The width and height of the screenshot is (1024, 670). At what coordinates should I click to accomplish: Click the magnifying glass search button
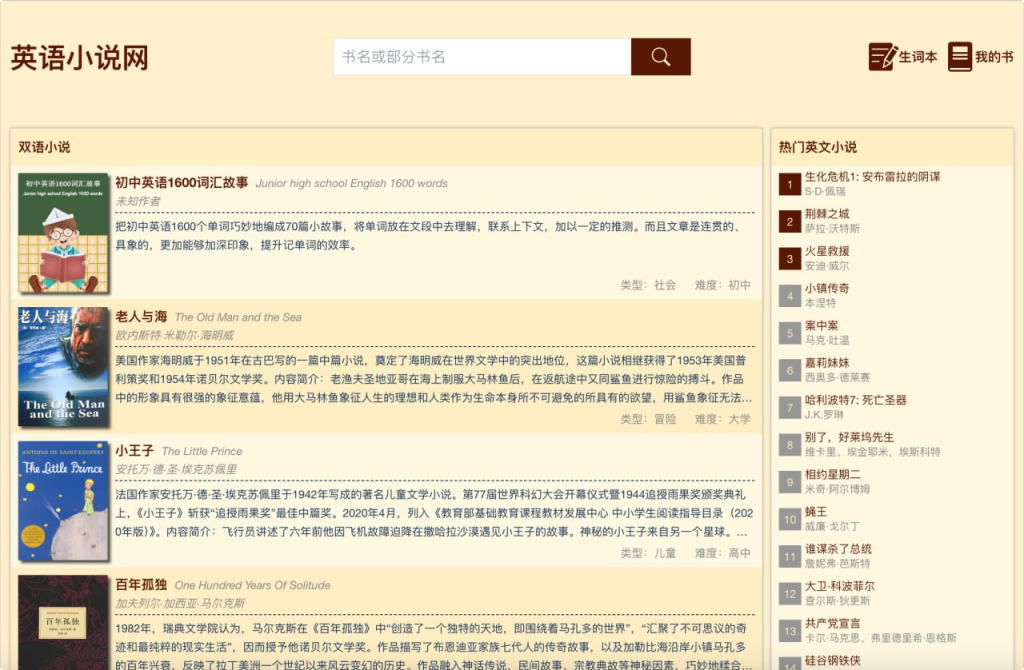(x=660, y=57)
